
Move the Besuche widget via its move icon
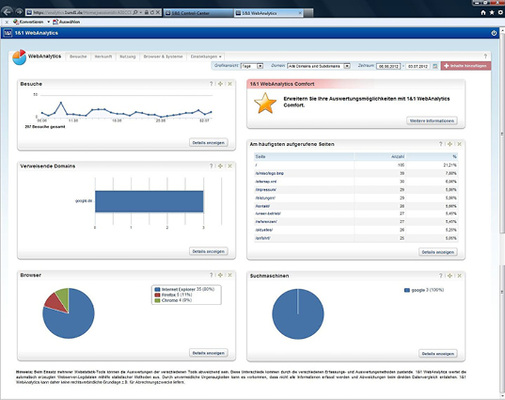(x=220, y=84)
